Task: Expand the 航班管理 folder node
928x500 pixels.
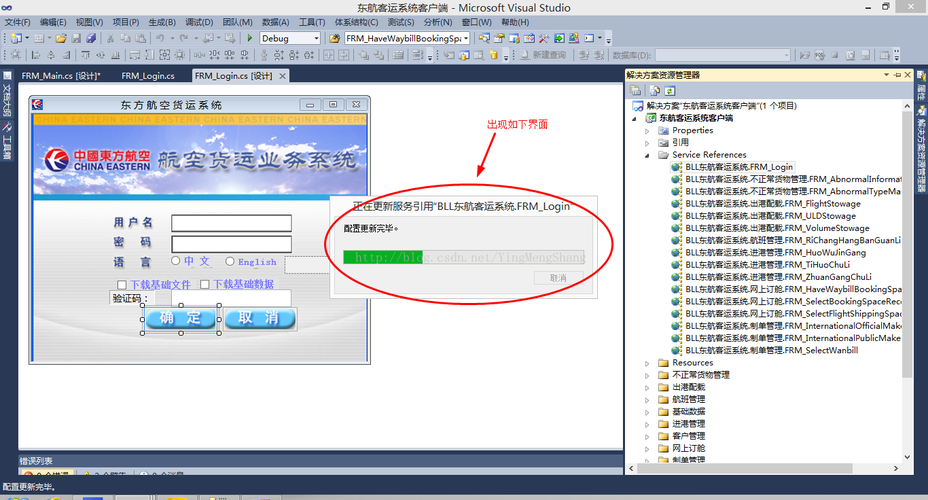Action: (647, 400)
